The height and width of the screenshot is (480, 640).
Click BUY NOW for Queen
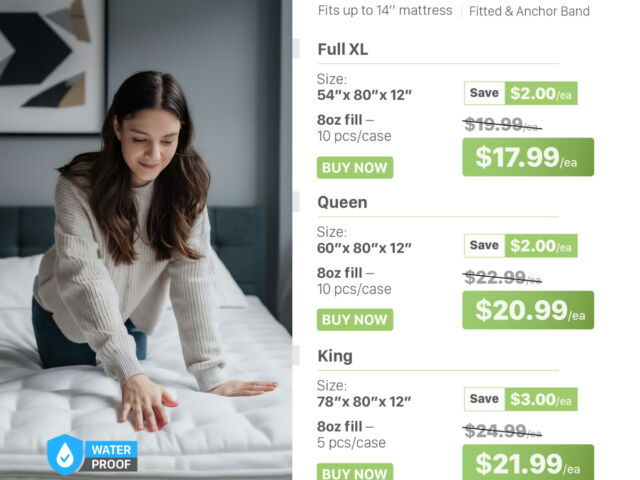coord(355,320)
